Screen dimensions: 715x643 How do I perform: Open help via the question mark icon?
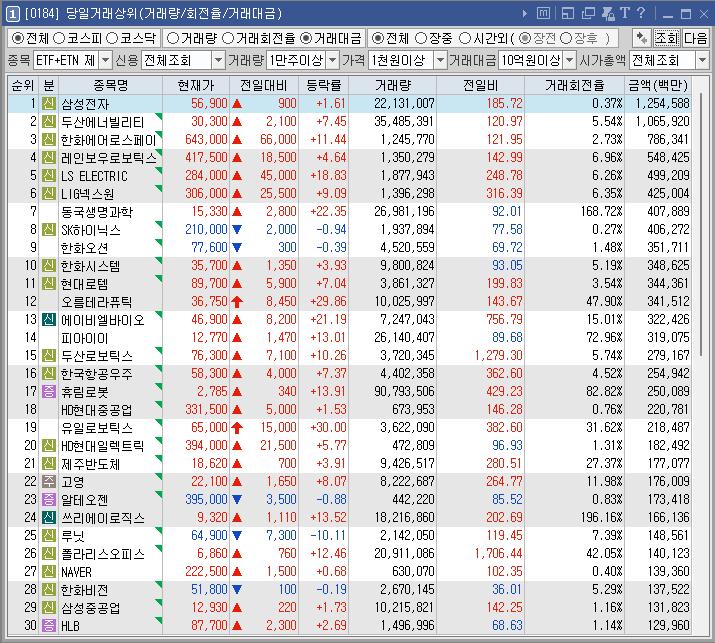click(641, 13)
